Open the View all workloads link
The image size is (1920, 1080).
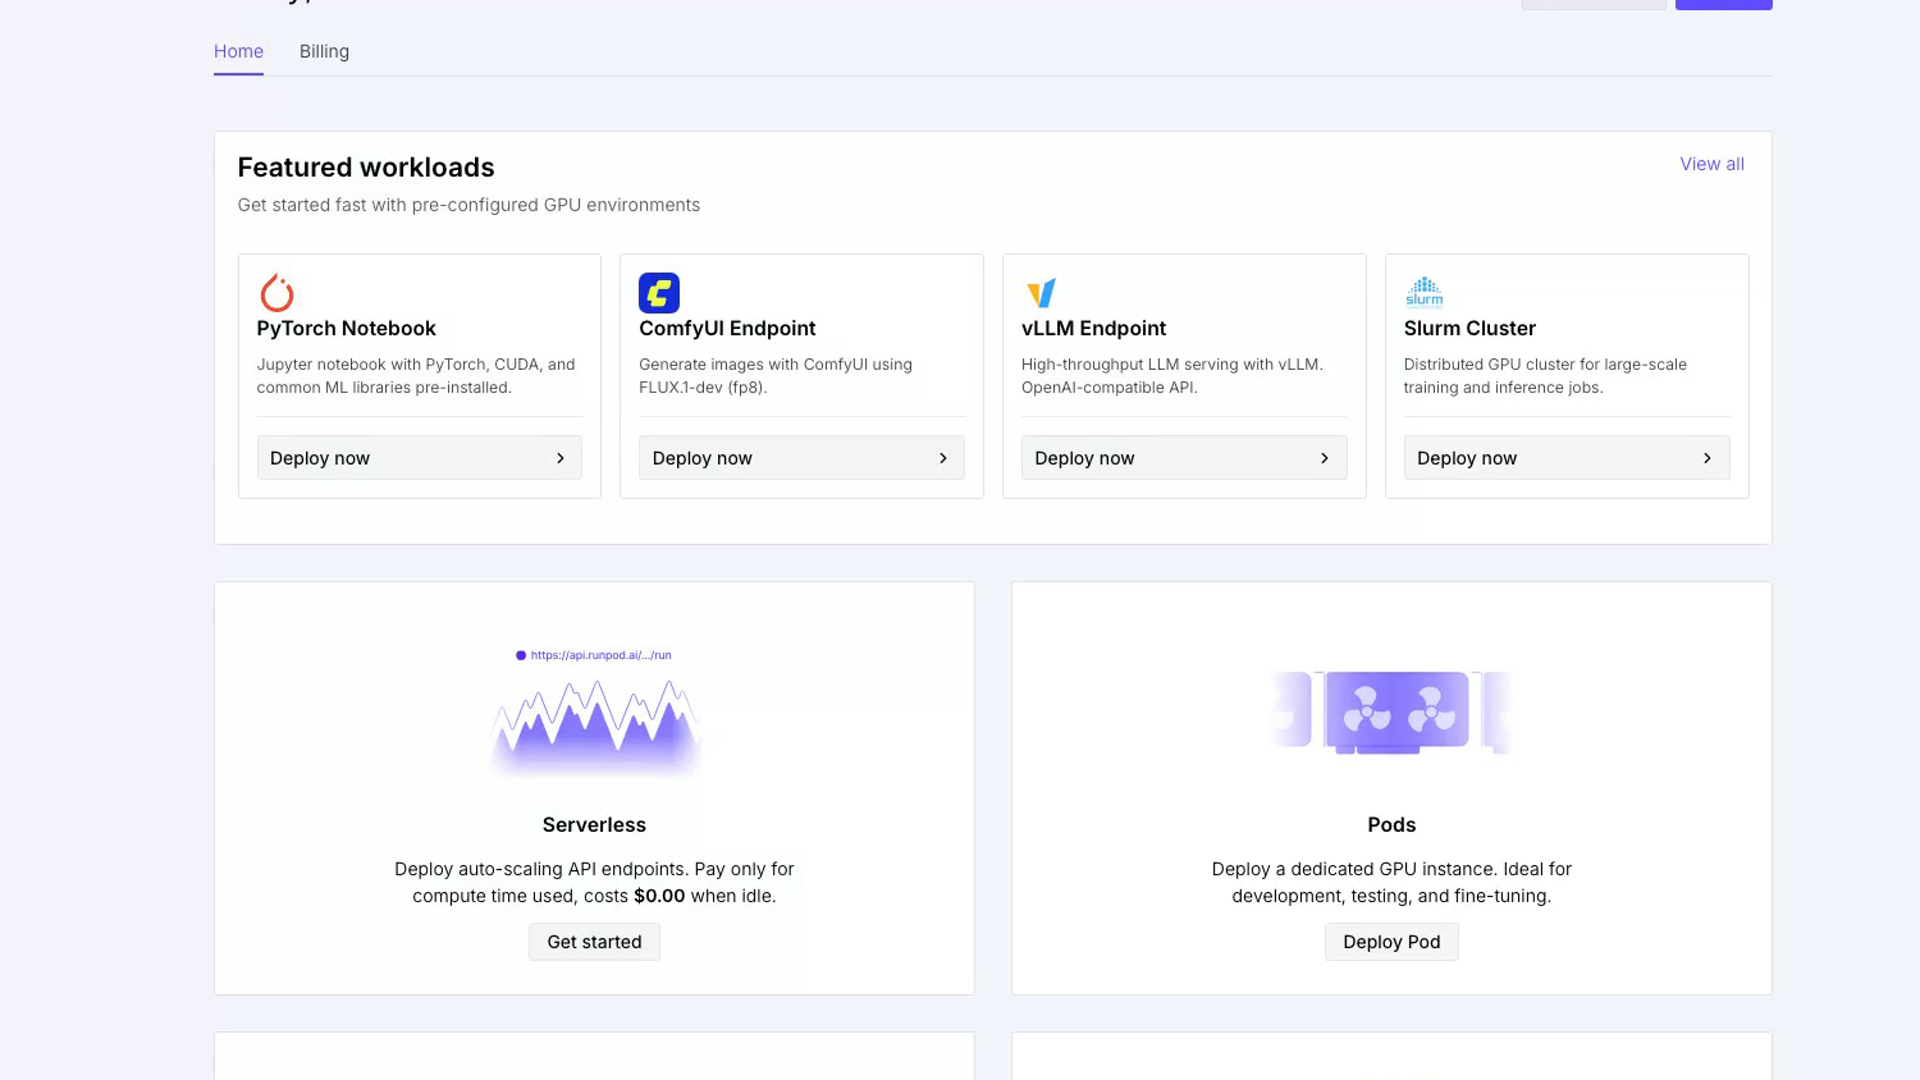click(1712, 164)
